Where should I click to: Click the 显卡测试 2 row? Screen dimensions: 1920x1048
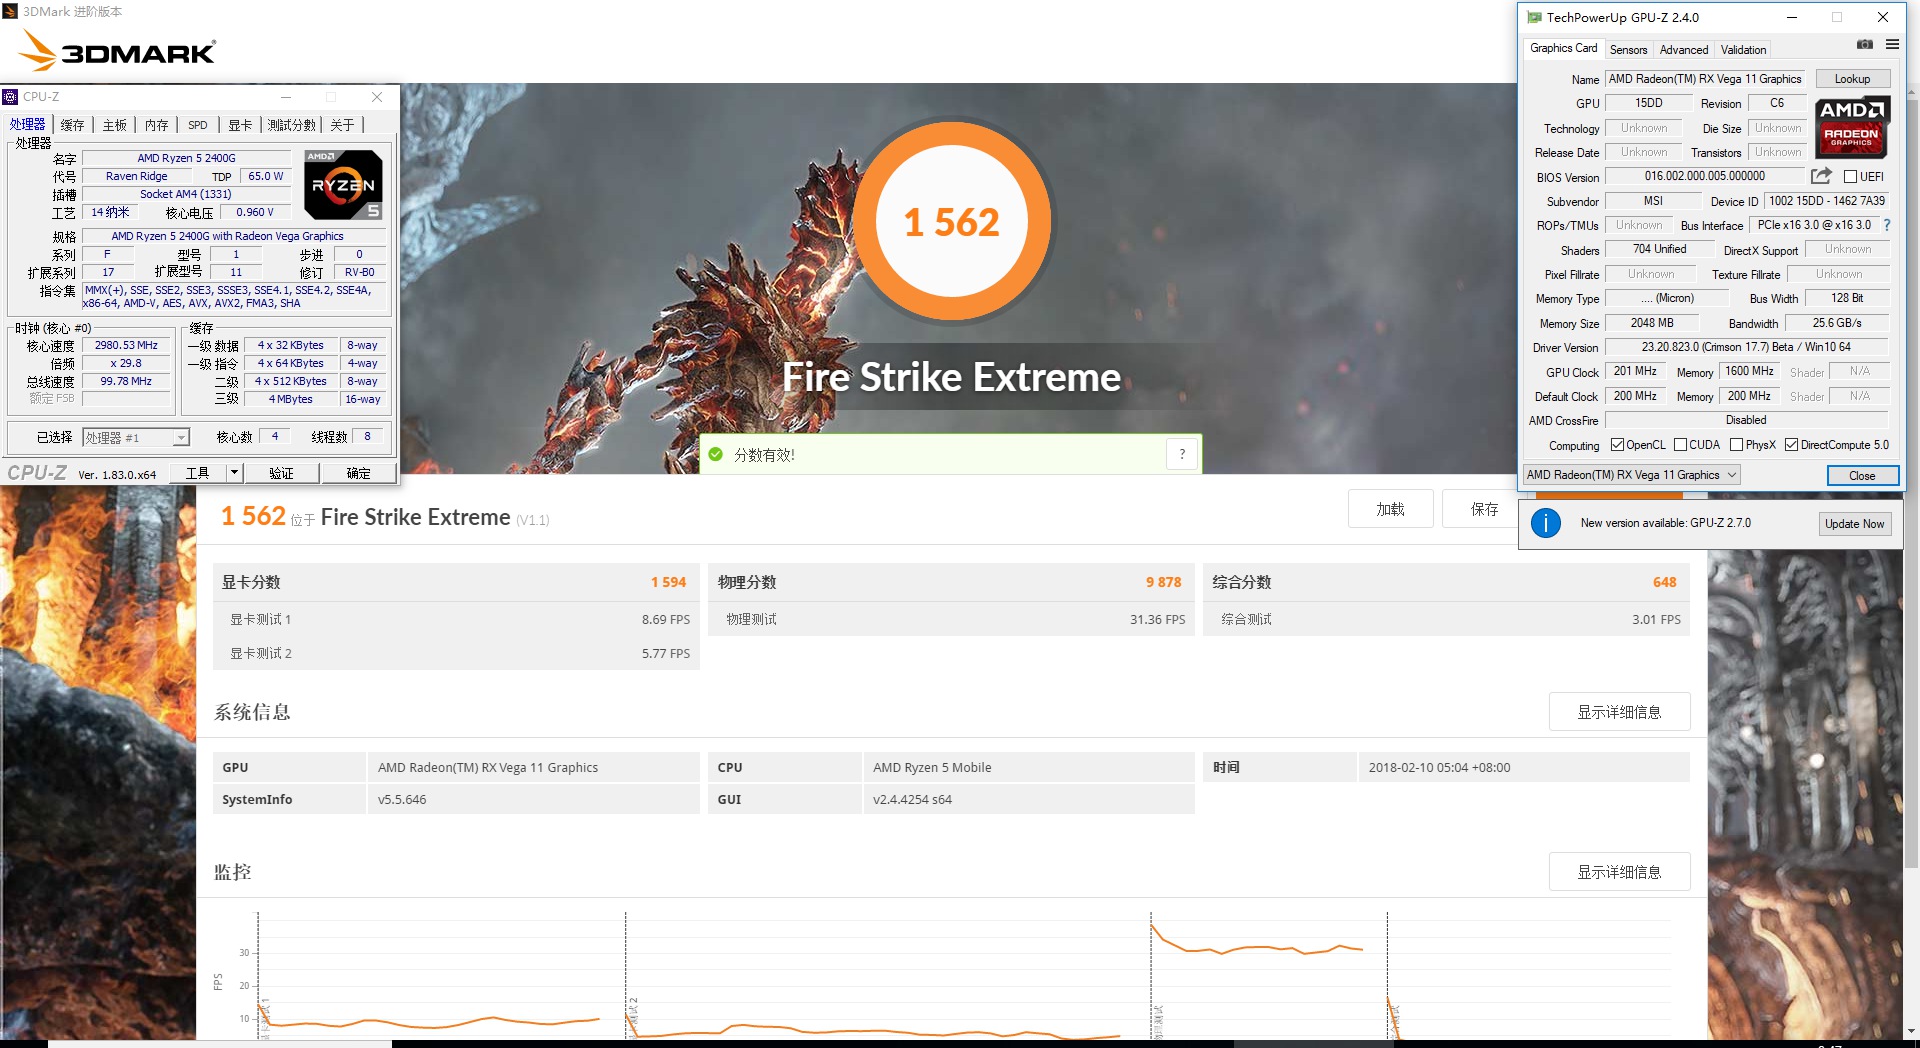(x=456, y=653)
